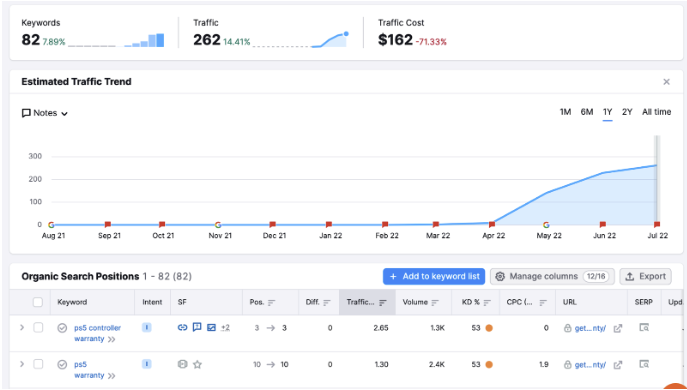This screenshot has width=687, height=390.
Task: Expand the ps5 warranty row
Action: click(x=22, y=364)
